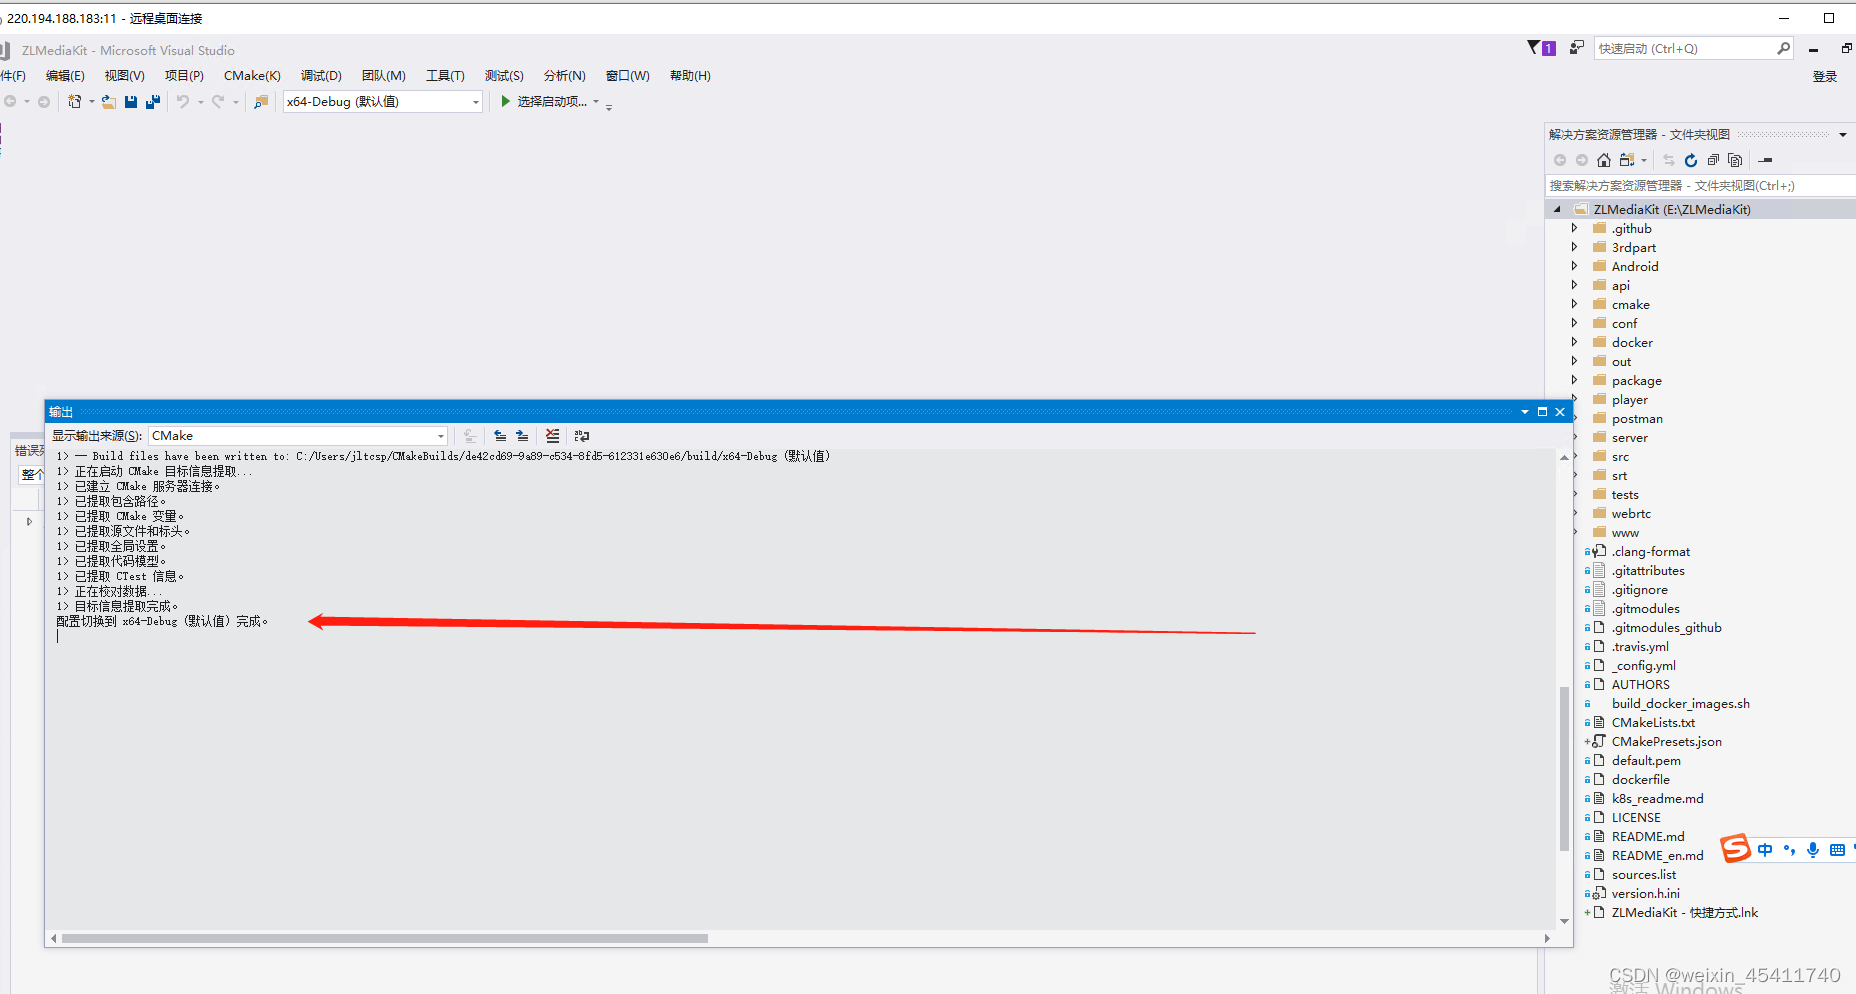Click the Clear All output icon
The width and height of the screenshot is (1856, 994).
pyautogui.click(x=552, y=436)
